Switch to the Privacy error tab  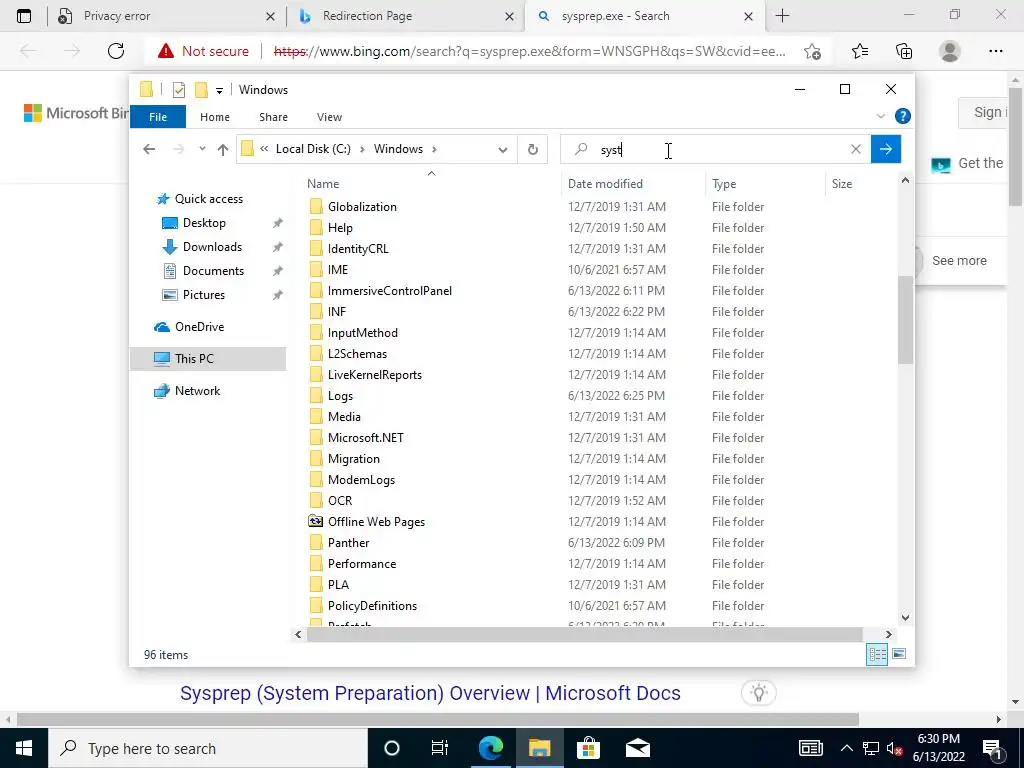click(x=167, y=16)
